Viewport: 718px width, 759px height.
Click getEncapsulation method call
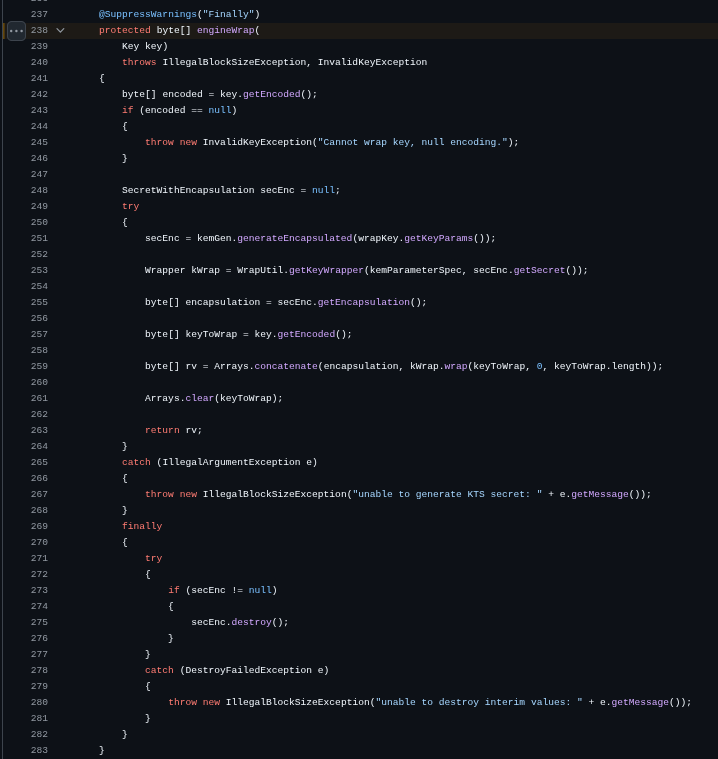[364, 302]
